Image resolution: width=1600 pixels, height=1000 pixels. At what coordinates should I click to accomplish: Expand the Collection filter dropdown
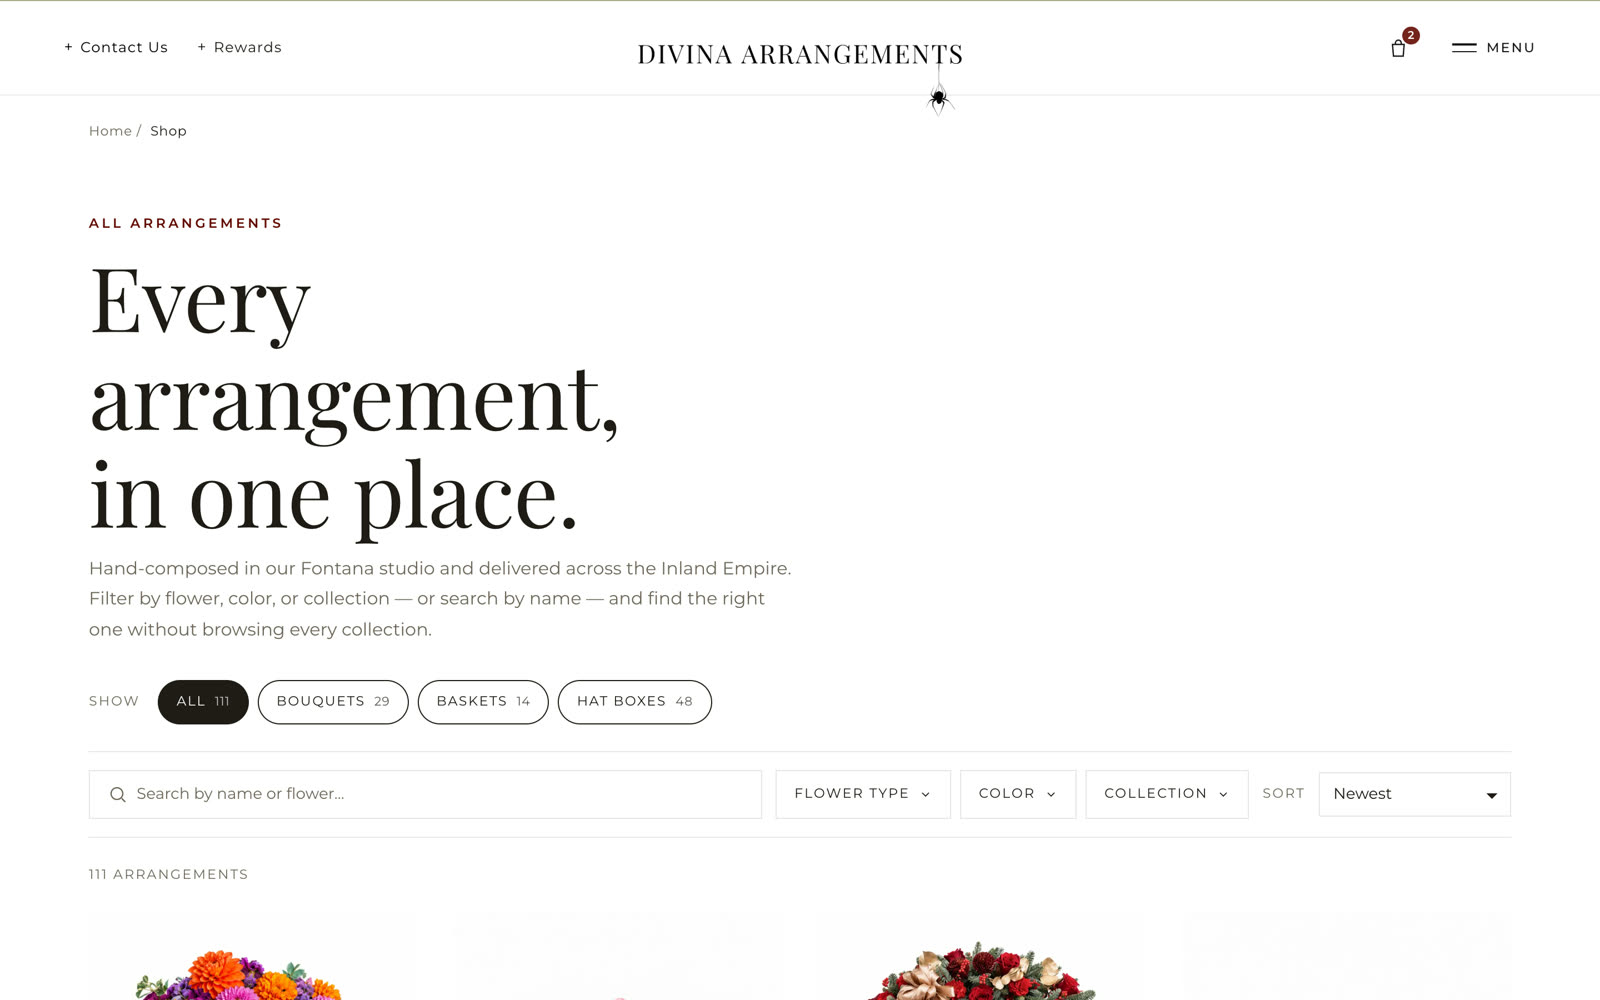[x=1167, y=794]
